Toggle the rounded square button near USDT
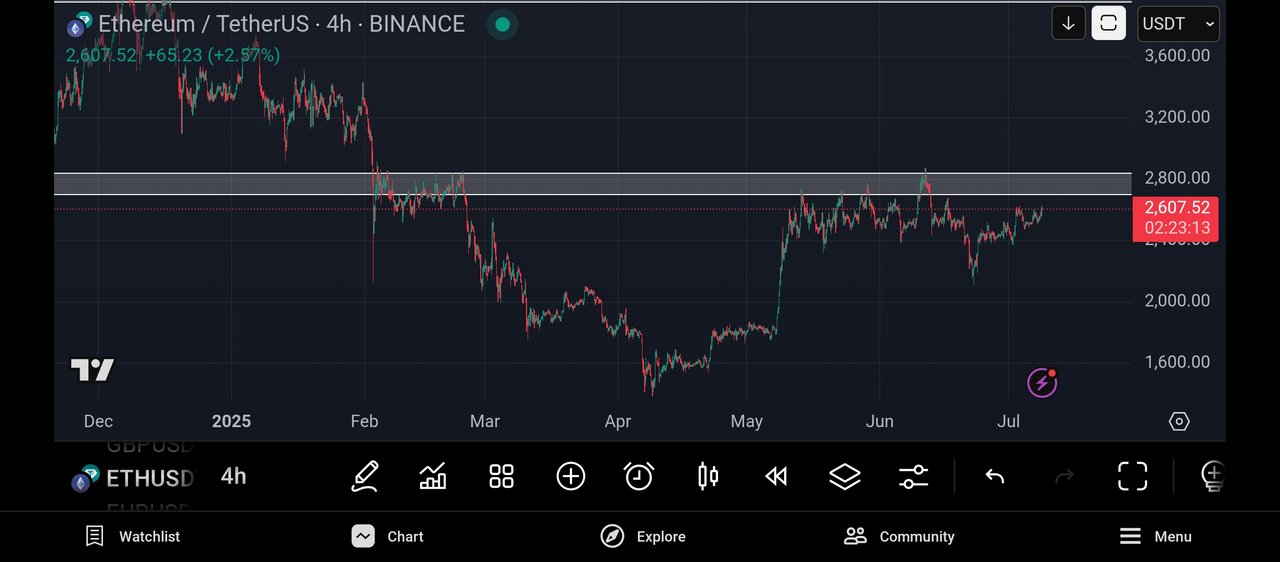The width and height of the screenshot is (1280, 562). [1108, 23]
